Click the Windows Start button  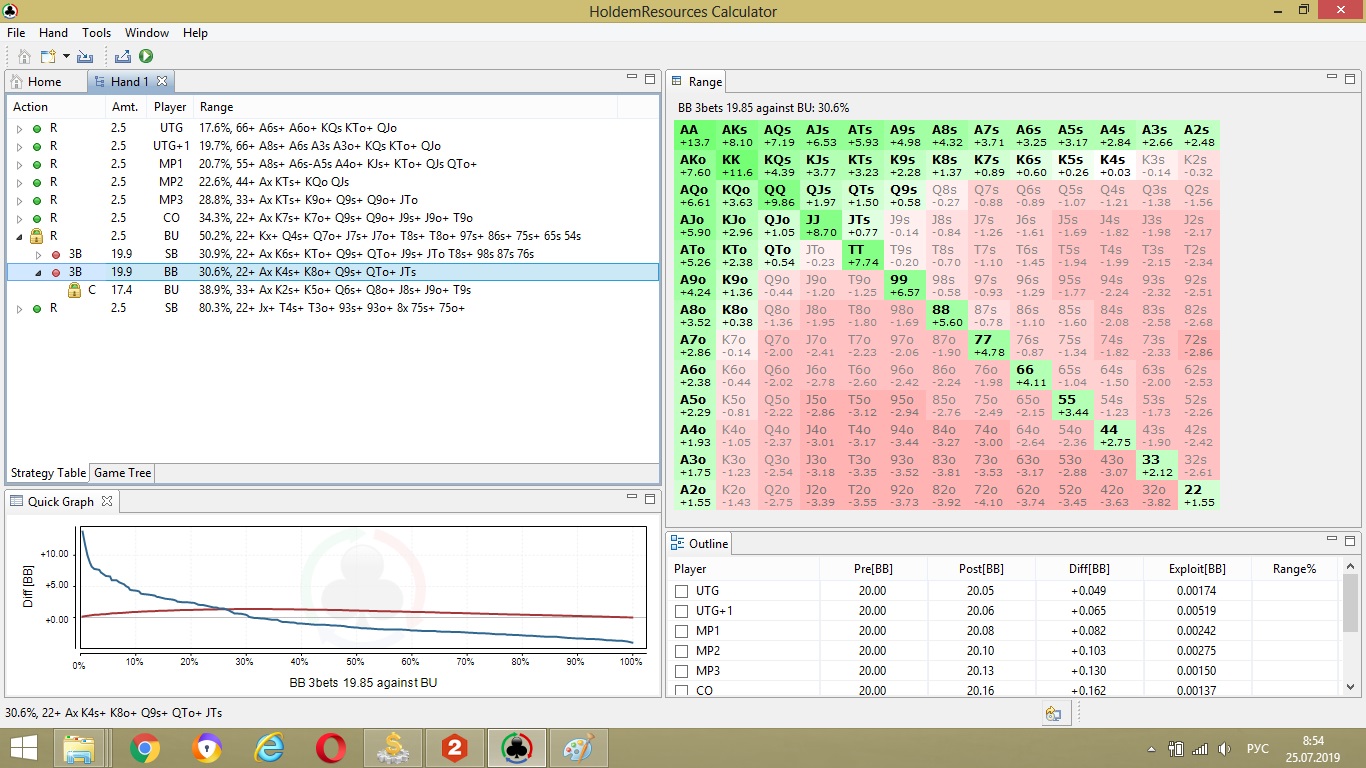[x=24, y=748]
